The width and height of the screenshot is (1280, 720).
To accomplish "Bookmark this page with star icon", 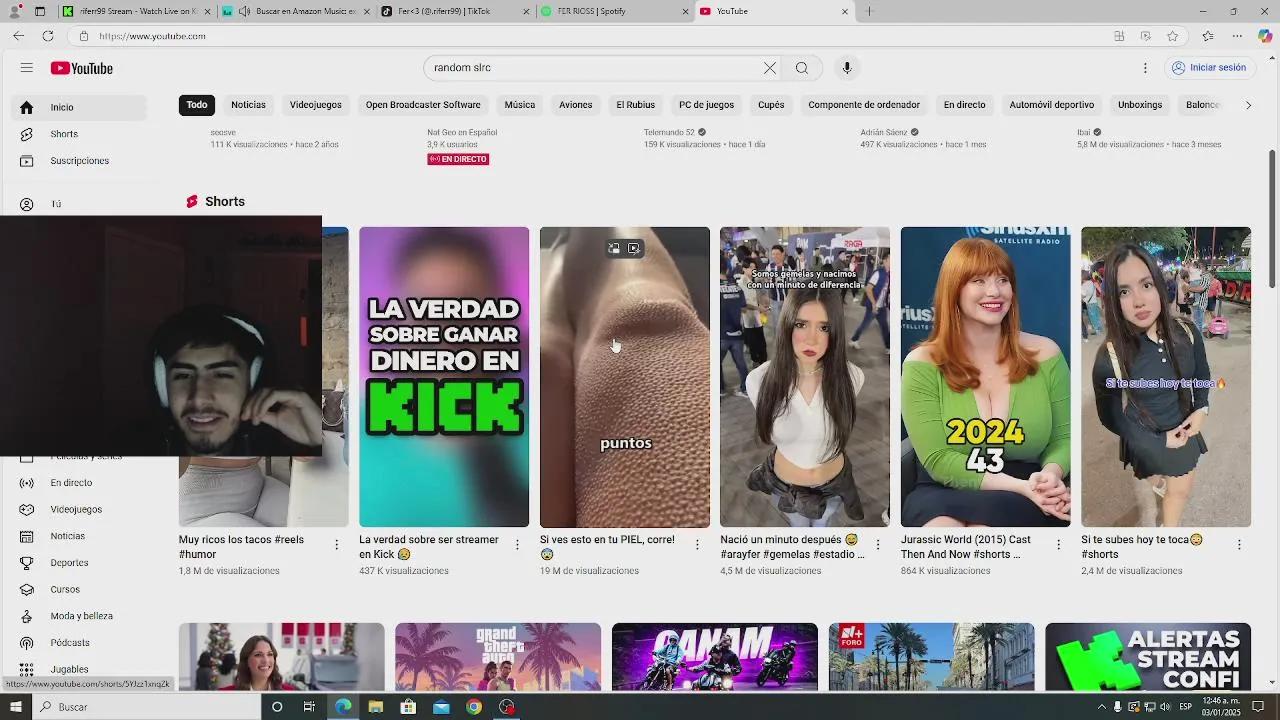I will [x=1172, y=36].
